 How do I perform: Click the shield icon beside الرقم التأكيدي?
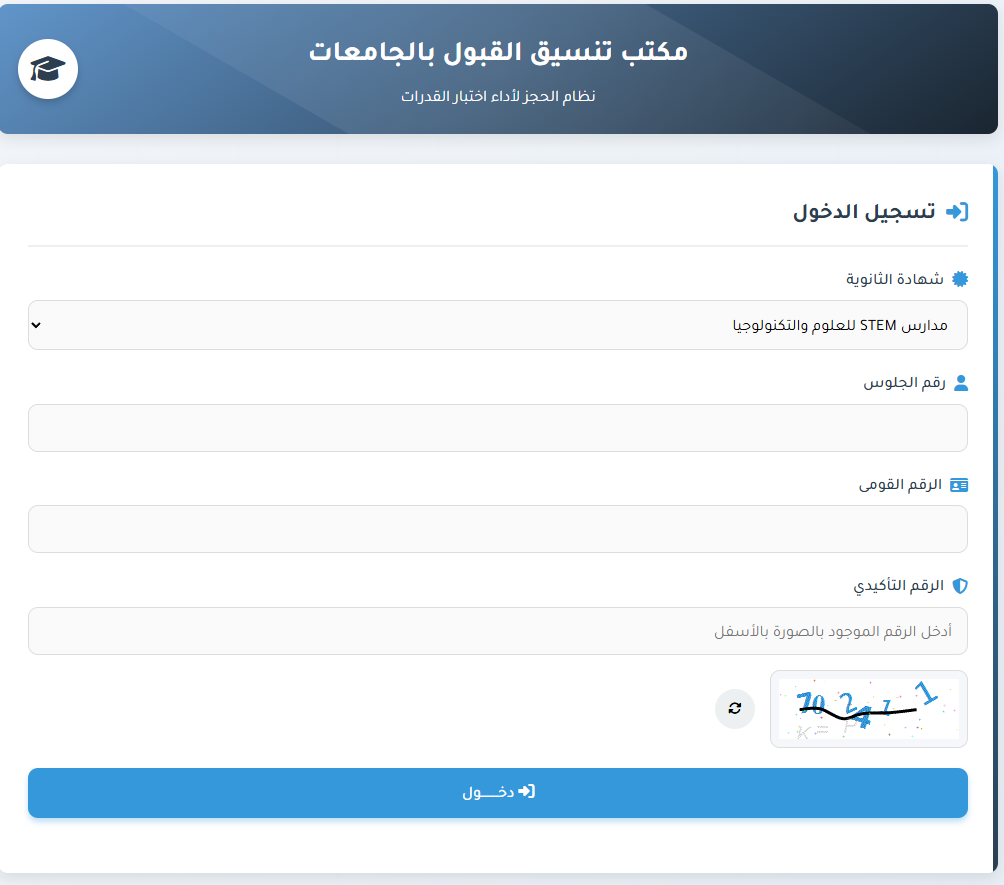(958, 586)
